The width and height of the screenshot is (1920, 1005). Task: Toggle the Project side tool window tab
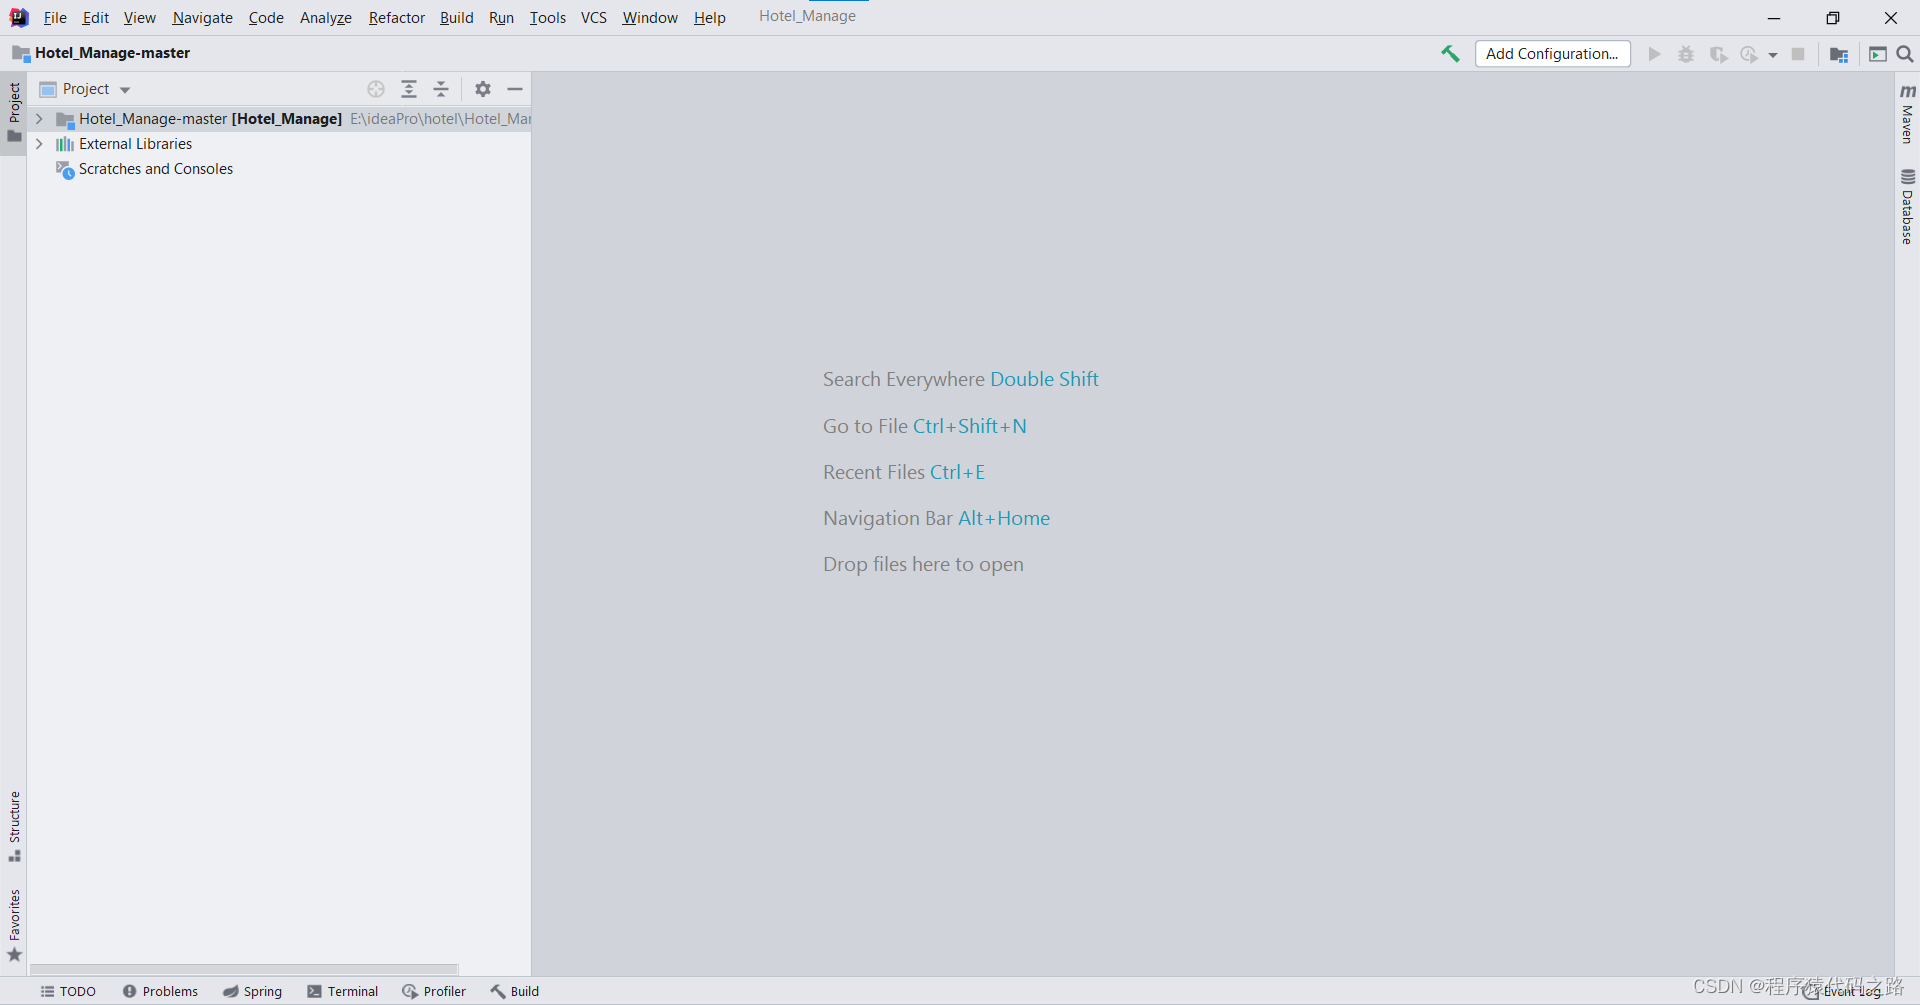pos(14,113)
